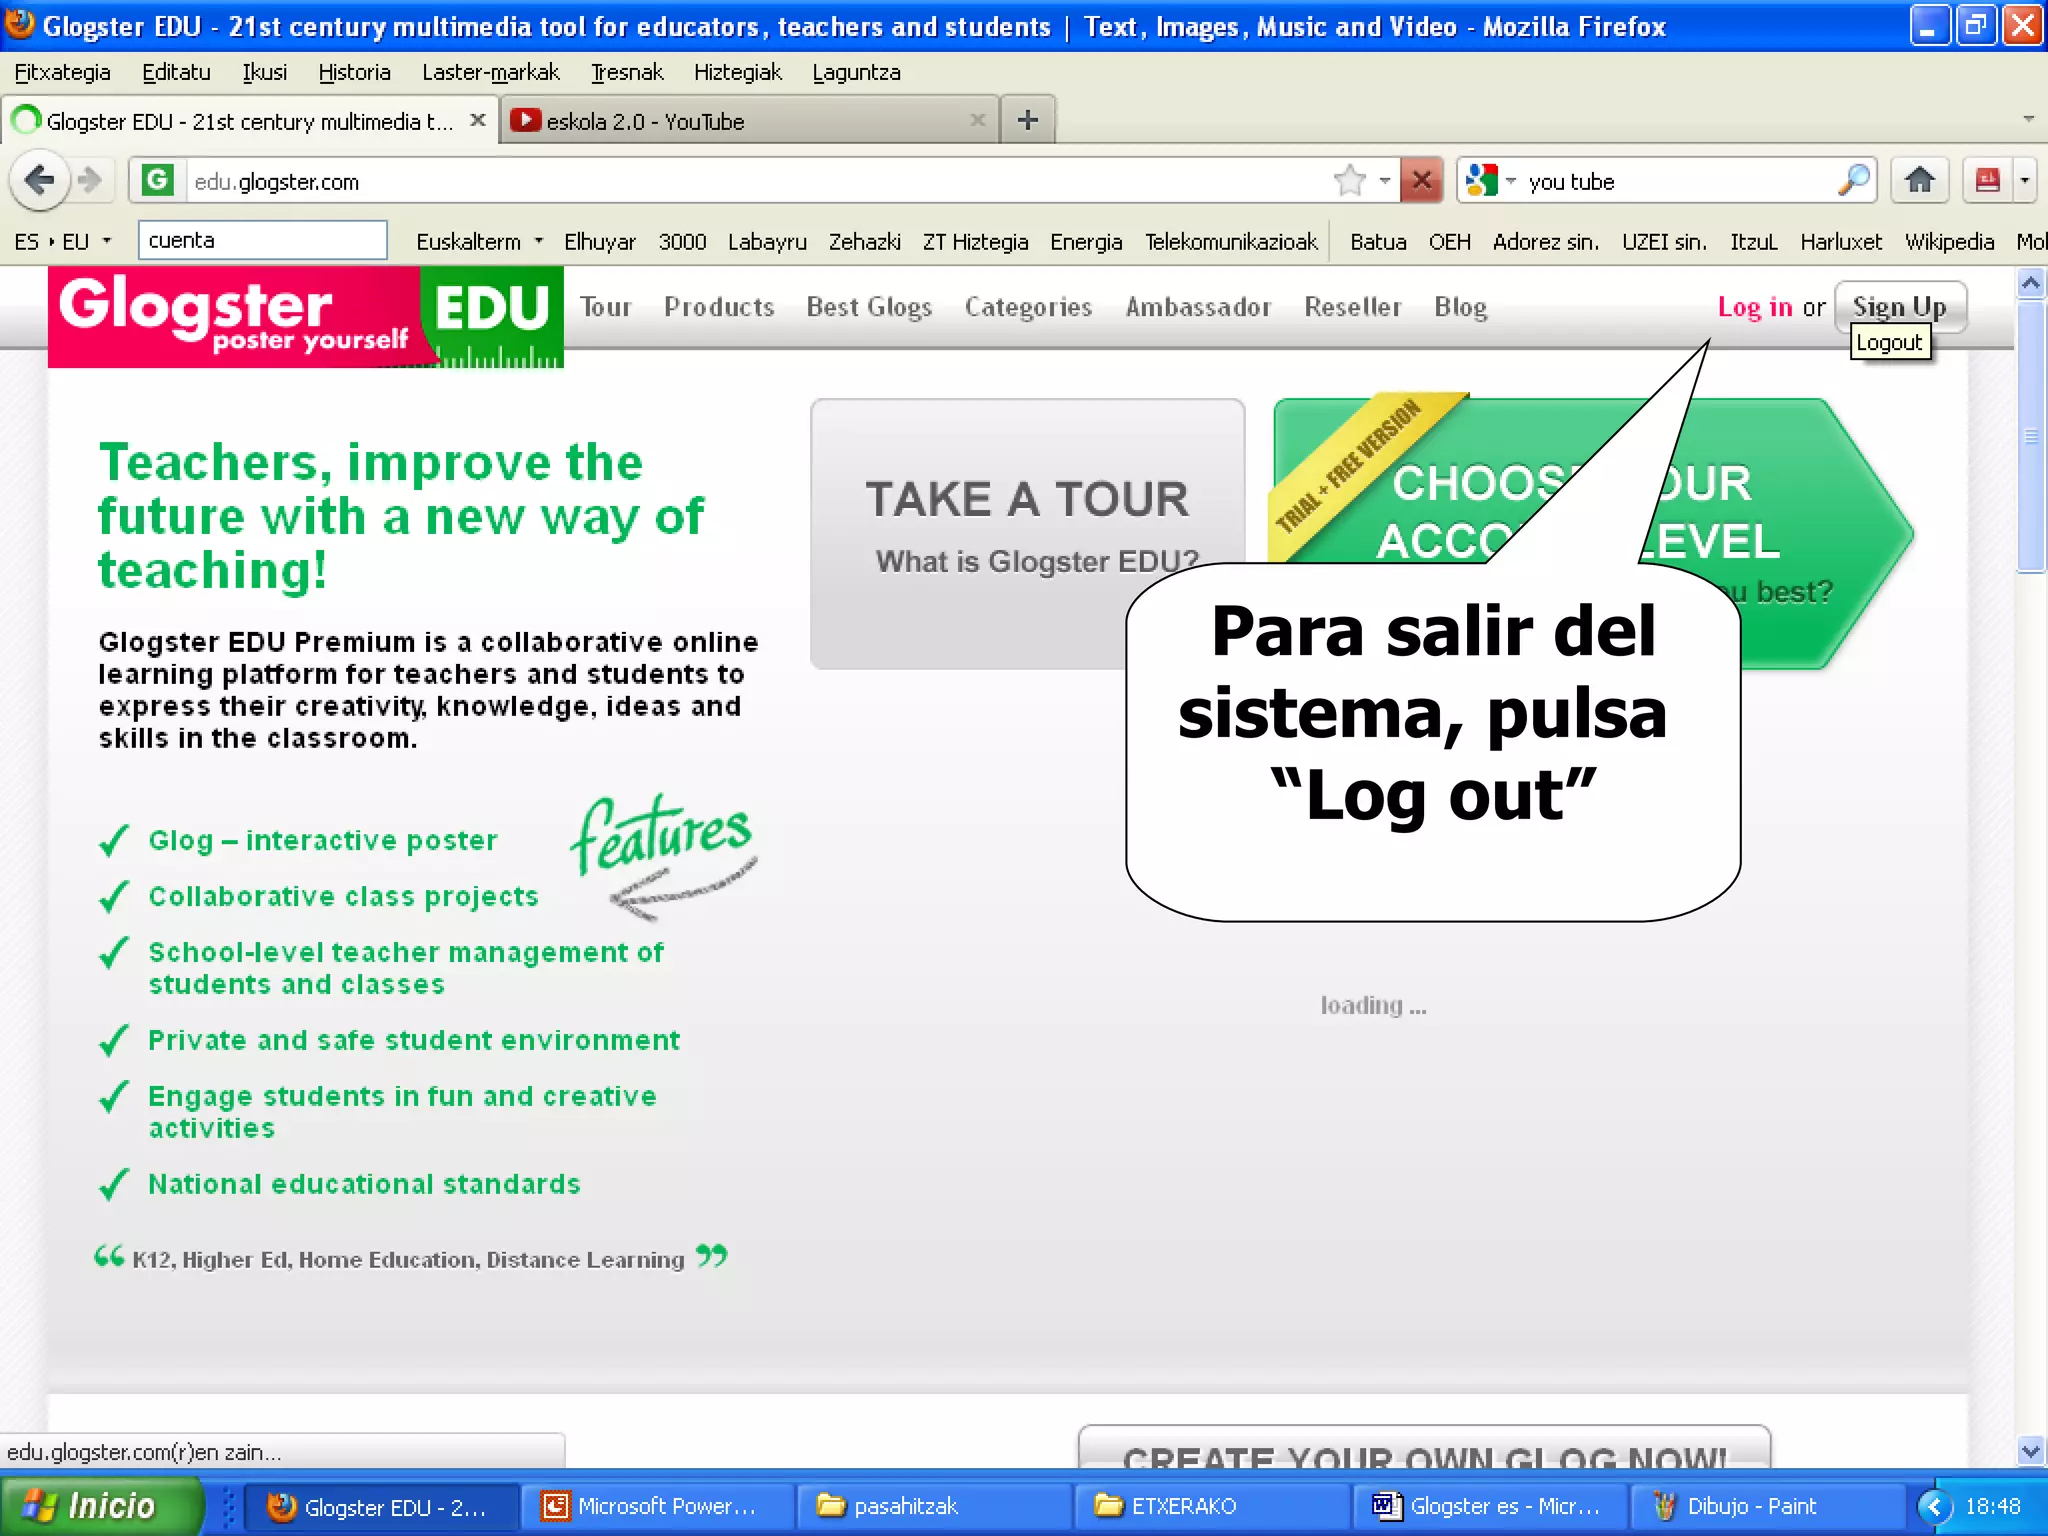Go back with the Firefox back arrow

click(39, 181)
